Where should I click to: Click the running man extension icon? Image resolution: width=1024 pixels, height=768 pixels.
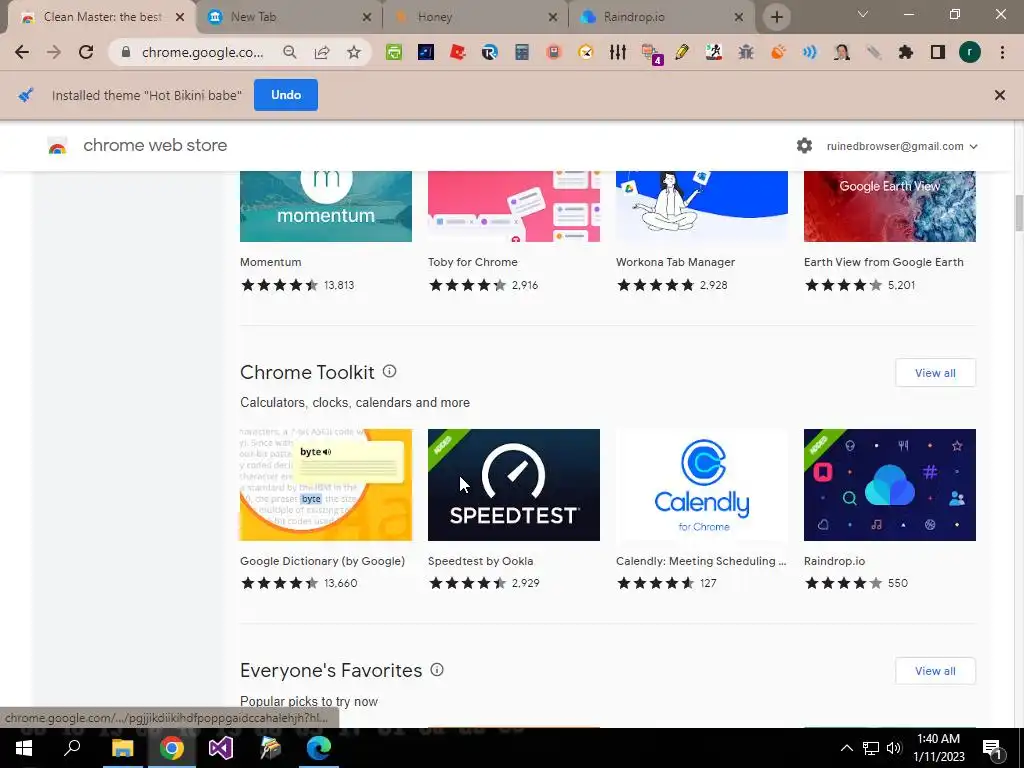click(x=714, y=52)
